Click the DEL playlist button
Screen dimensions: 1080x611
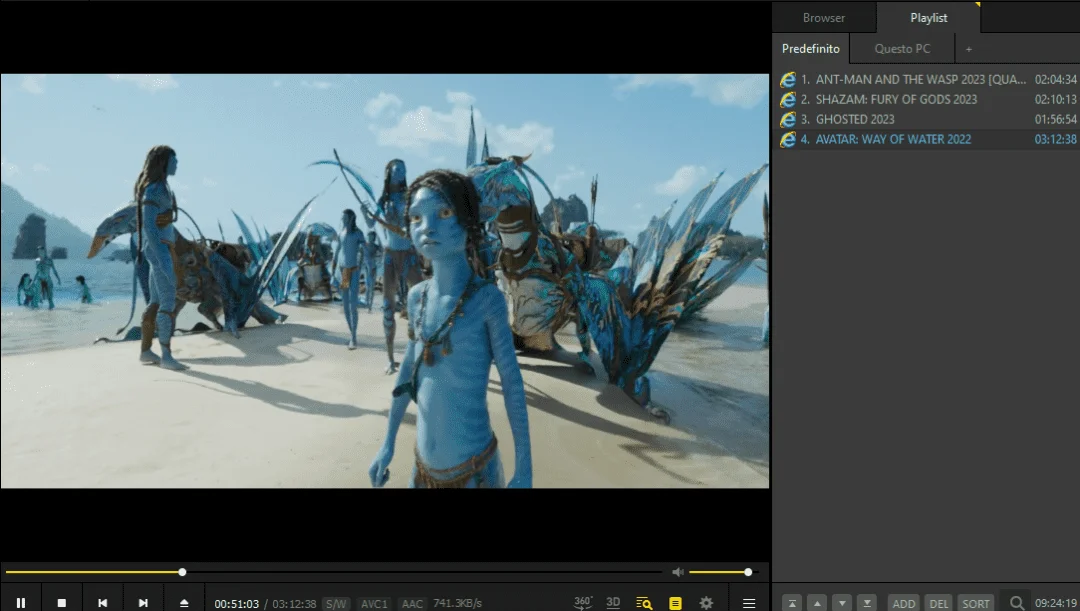[939, 603]
